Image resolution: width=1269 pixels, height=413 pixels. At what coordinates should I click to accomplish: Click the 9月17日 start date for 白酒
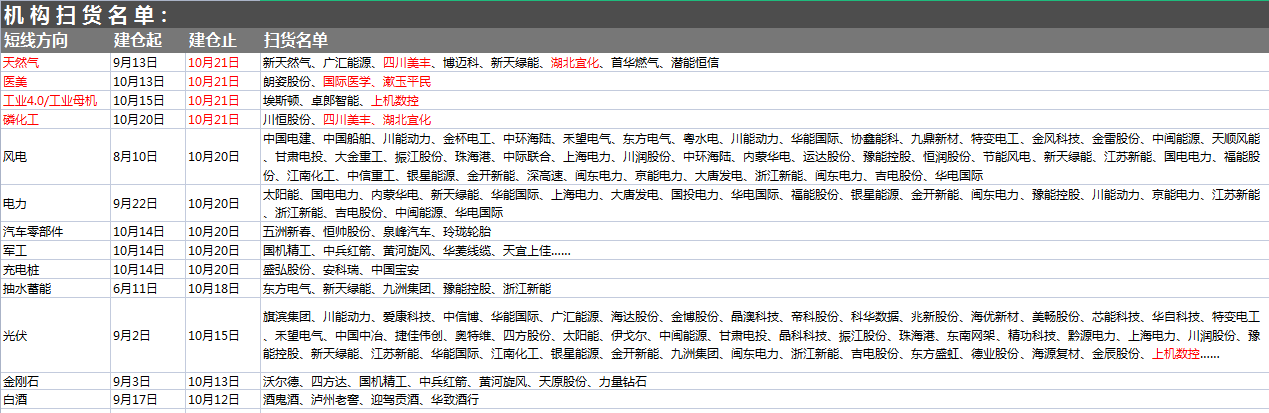[147, 401]
